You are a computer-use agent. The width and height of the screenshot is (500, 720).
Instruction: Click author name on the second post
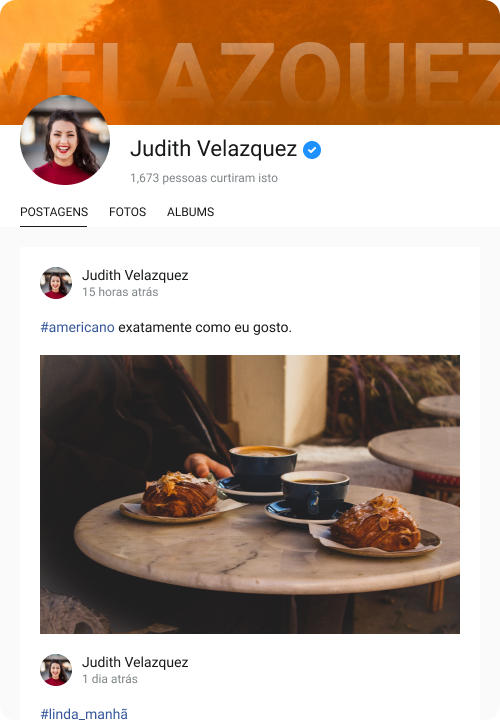pyautogui.click(x=135, y=662)
